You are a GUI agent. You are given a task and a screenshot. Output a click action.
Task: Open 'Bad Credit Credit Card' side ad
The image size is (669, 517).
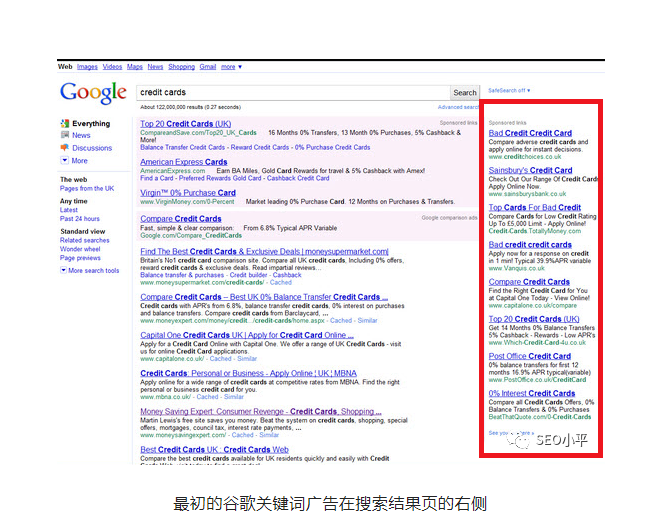tap(530, 133)
